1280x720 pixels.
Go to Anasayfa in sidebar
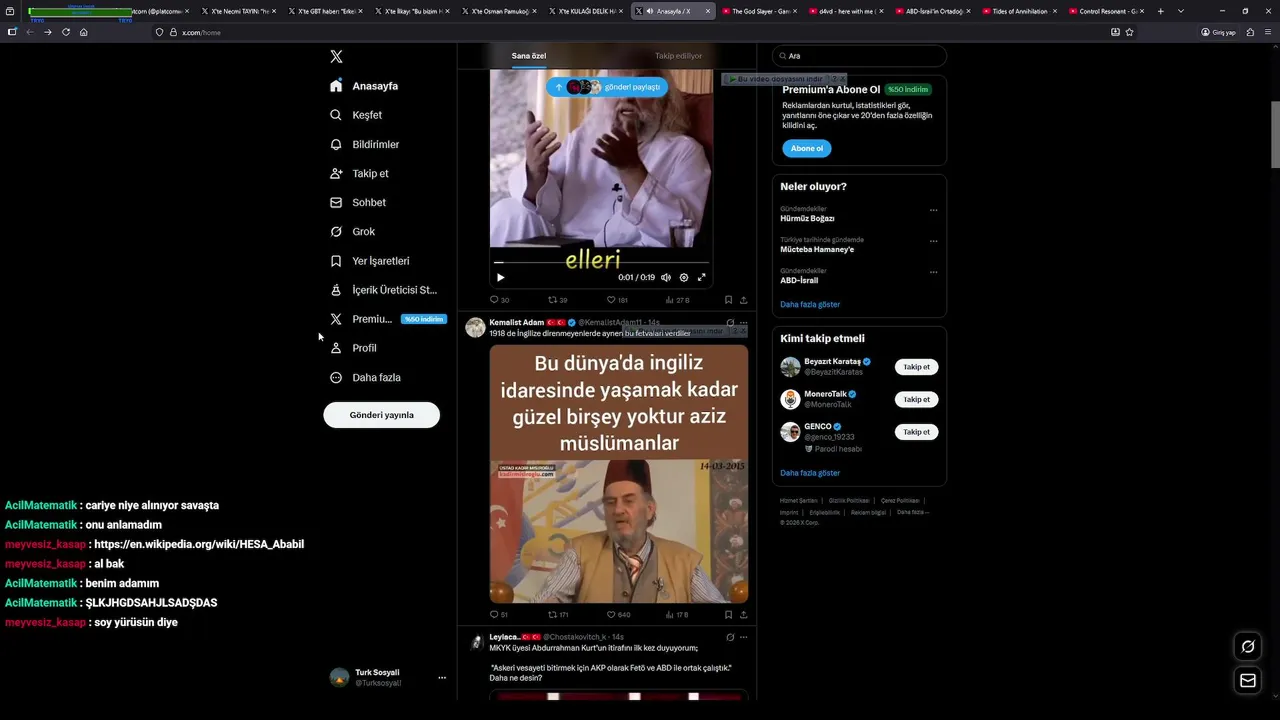tap(364, 86)
